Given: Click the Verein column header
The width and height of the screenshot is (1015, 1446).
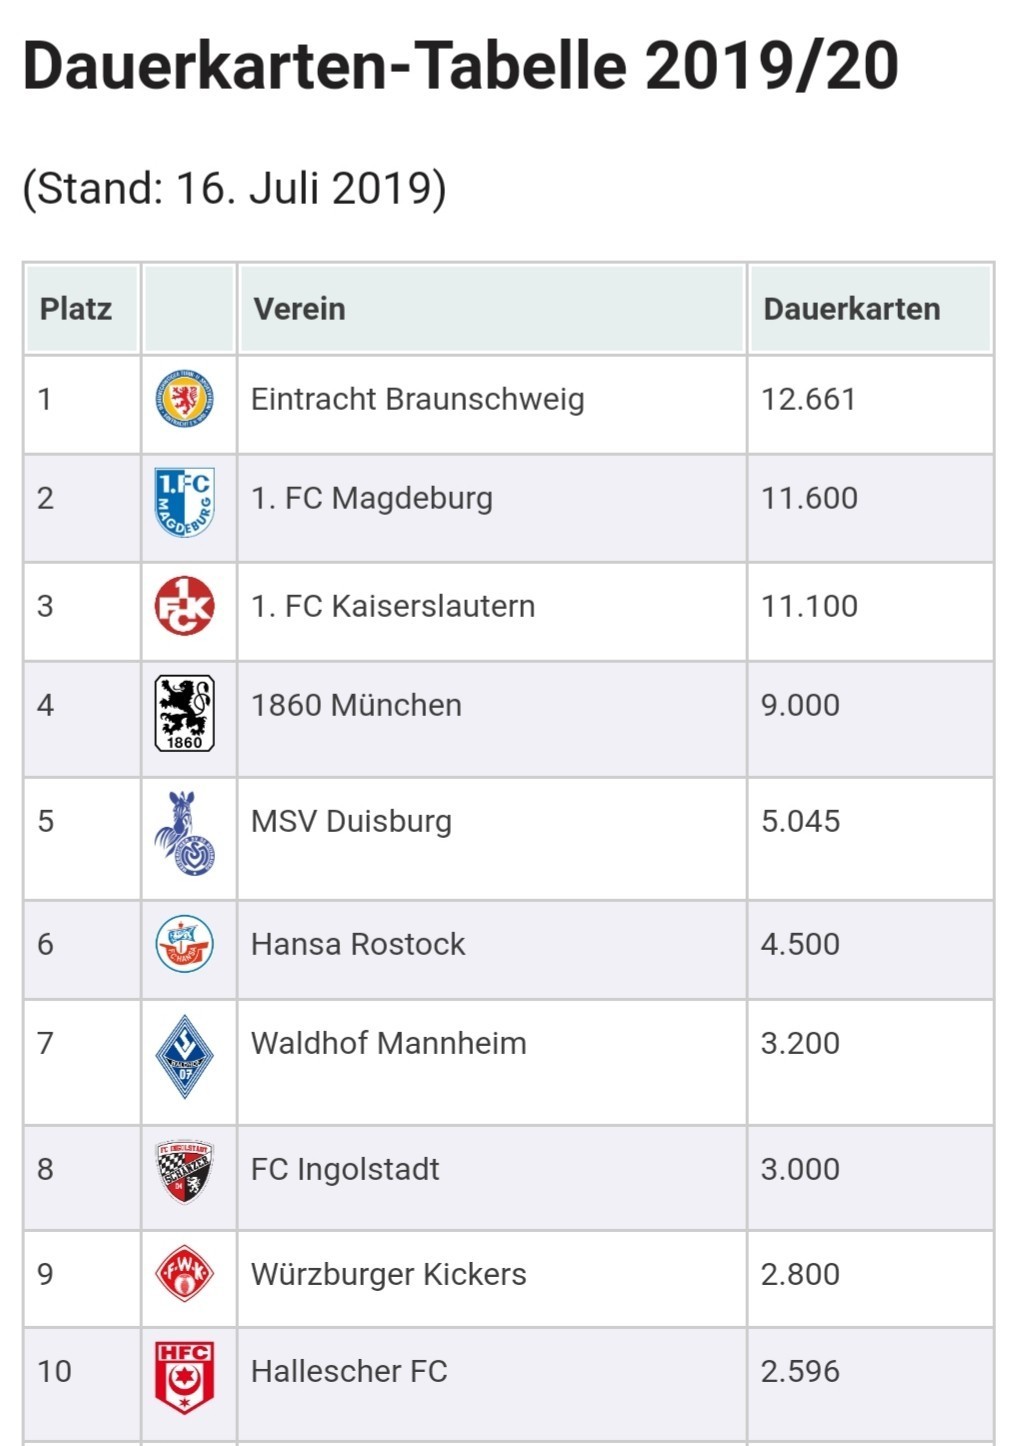Looking at the screenshot, I should (x=300, y=309).
